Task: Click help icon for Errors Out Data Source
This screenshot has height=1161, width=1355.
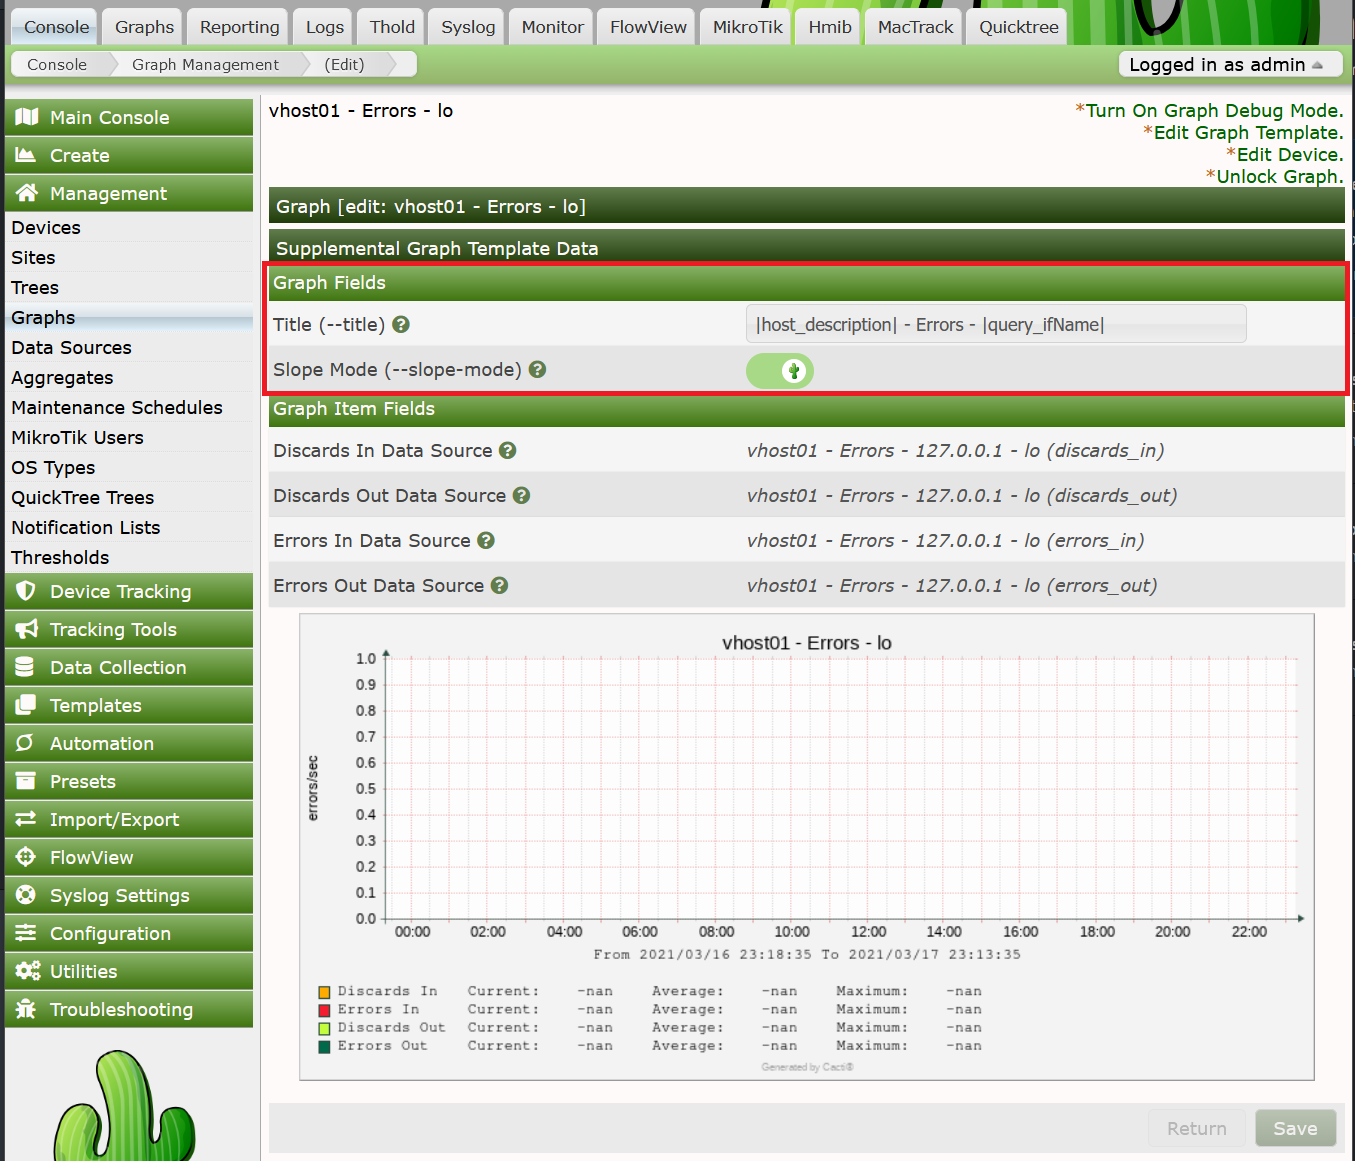Action: coord(499,585)
